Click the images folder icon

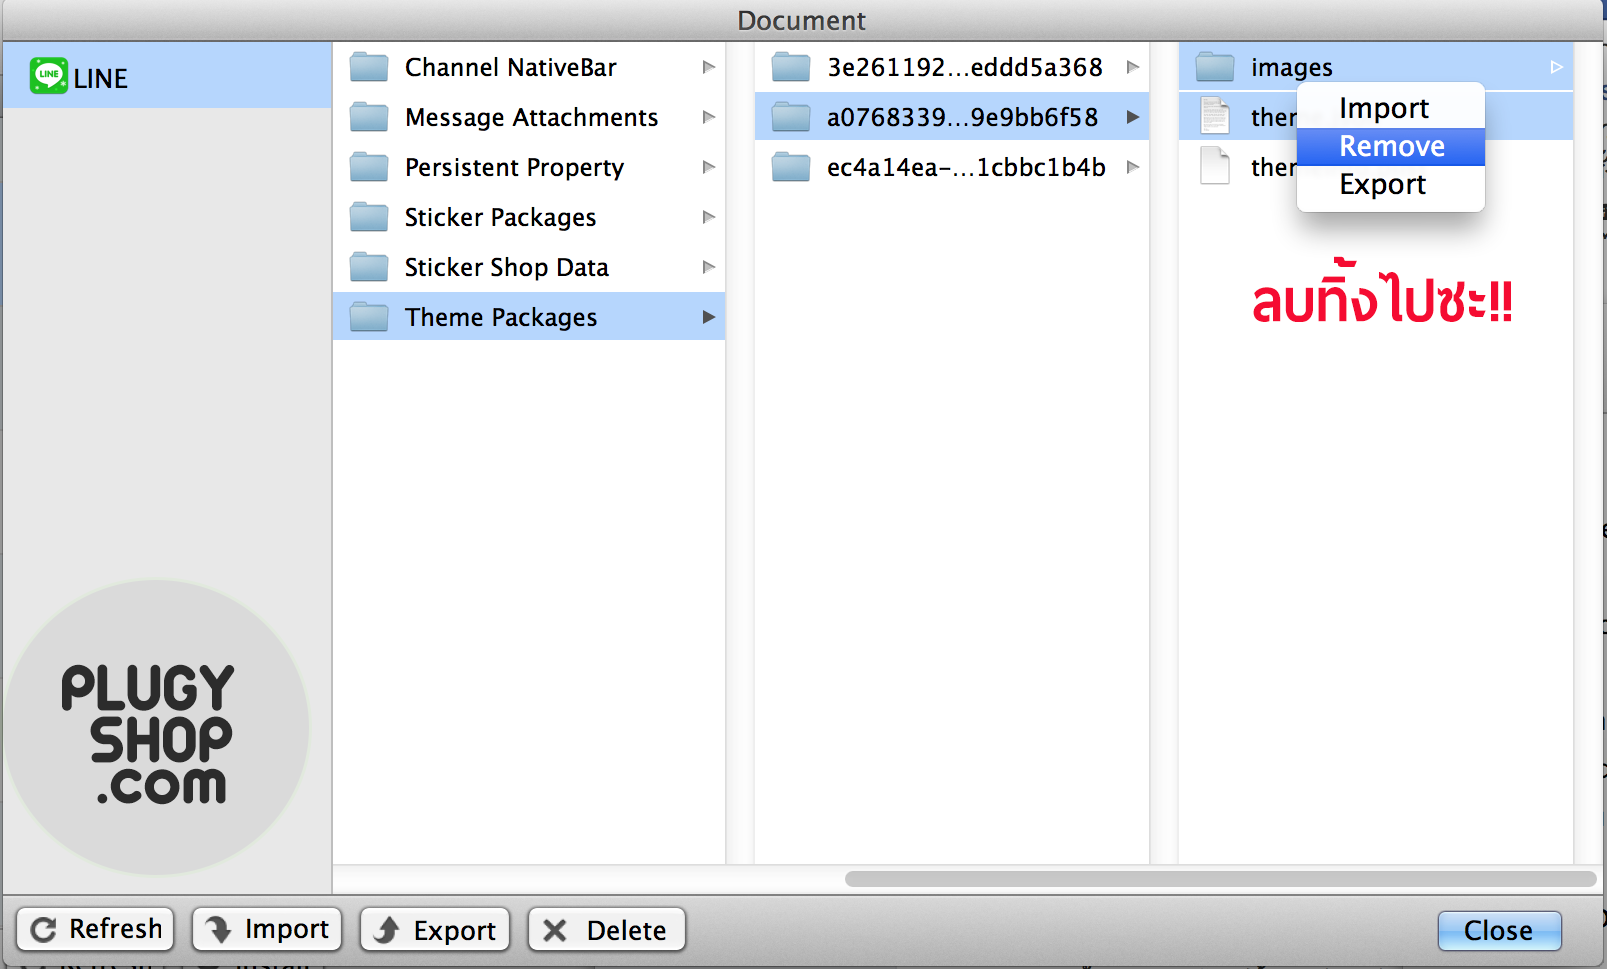(x=1215, y=67)
